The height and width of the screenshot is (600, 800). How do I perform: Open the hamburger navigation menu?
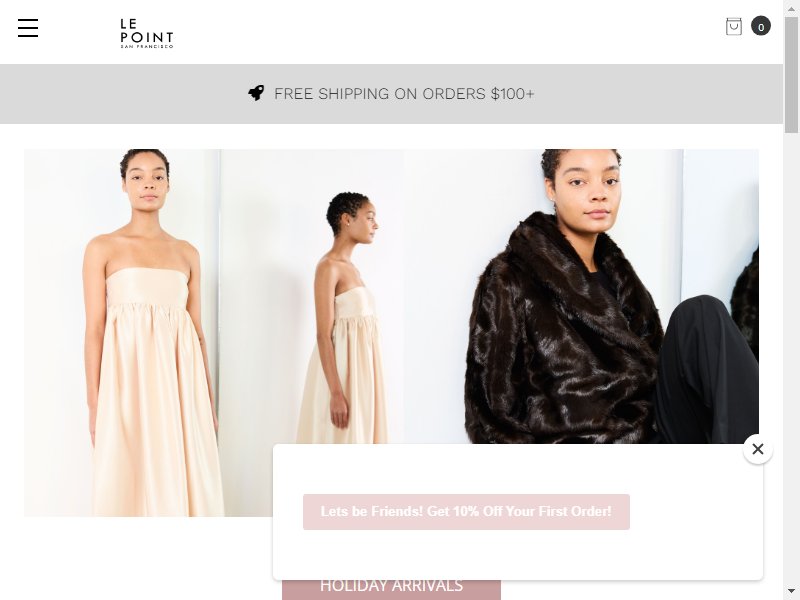[x=28, y=28]
